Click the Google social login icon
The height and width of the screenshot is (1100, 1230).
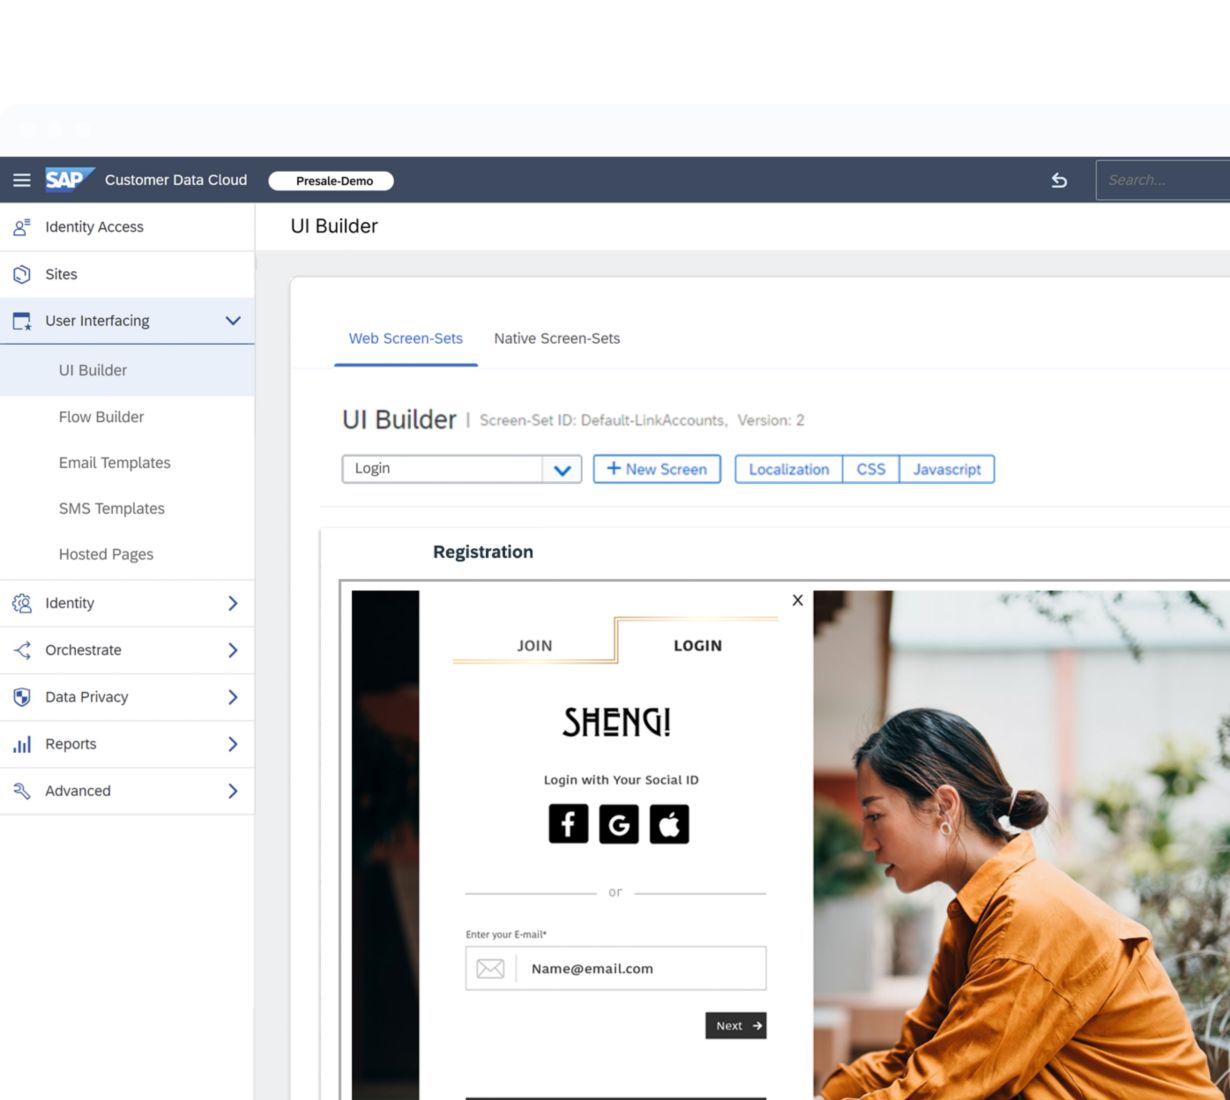coord(619,824)
